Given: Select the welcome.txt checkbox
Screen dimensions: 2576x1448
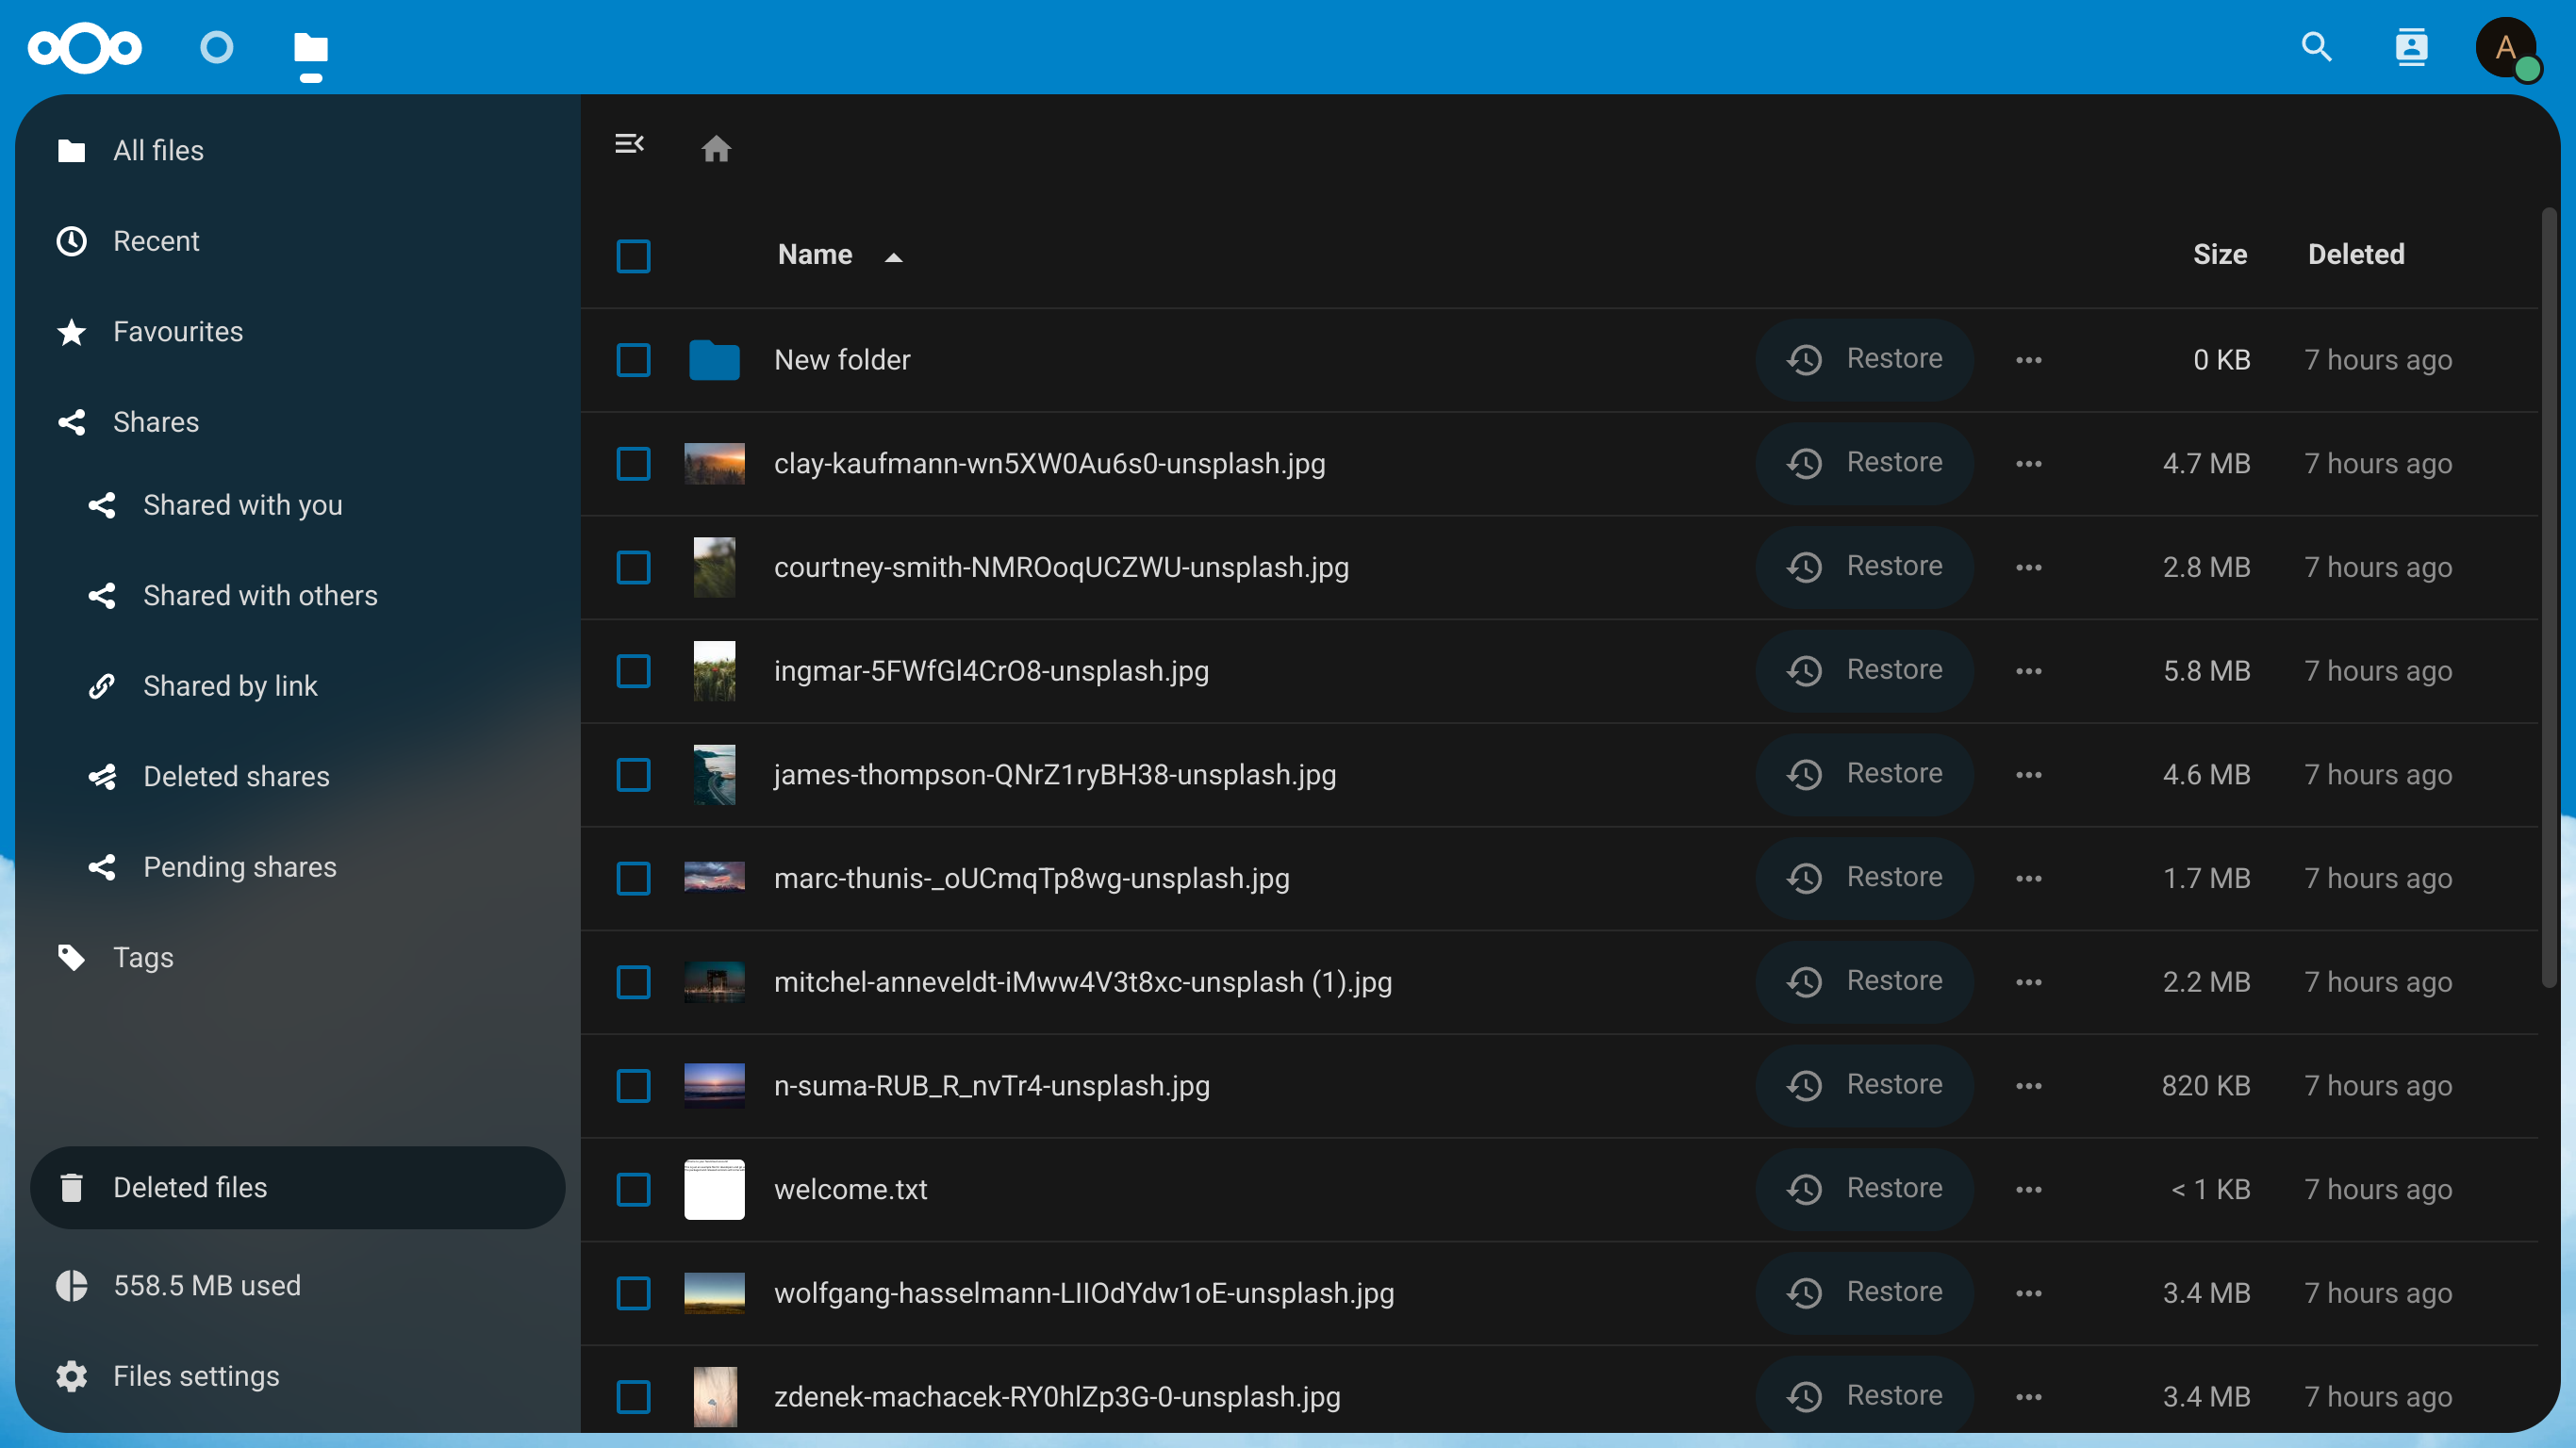Looking at the screenshot, I should pos(633,1189).
